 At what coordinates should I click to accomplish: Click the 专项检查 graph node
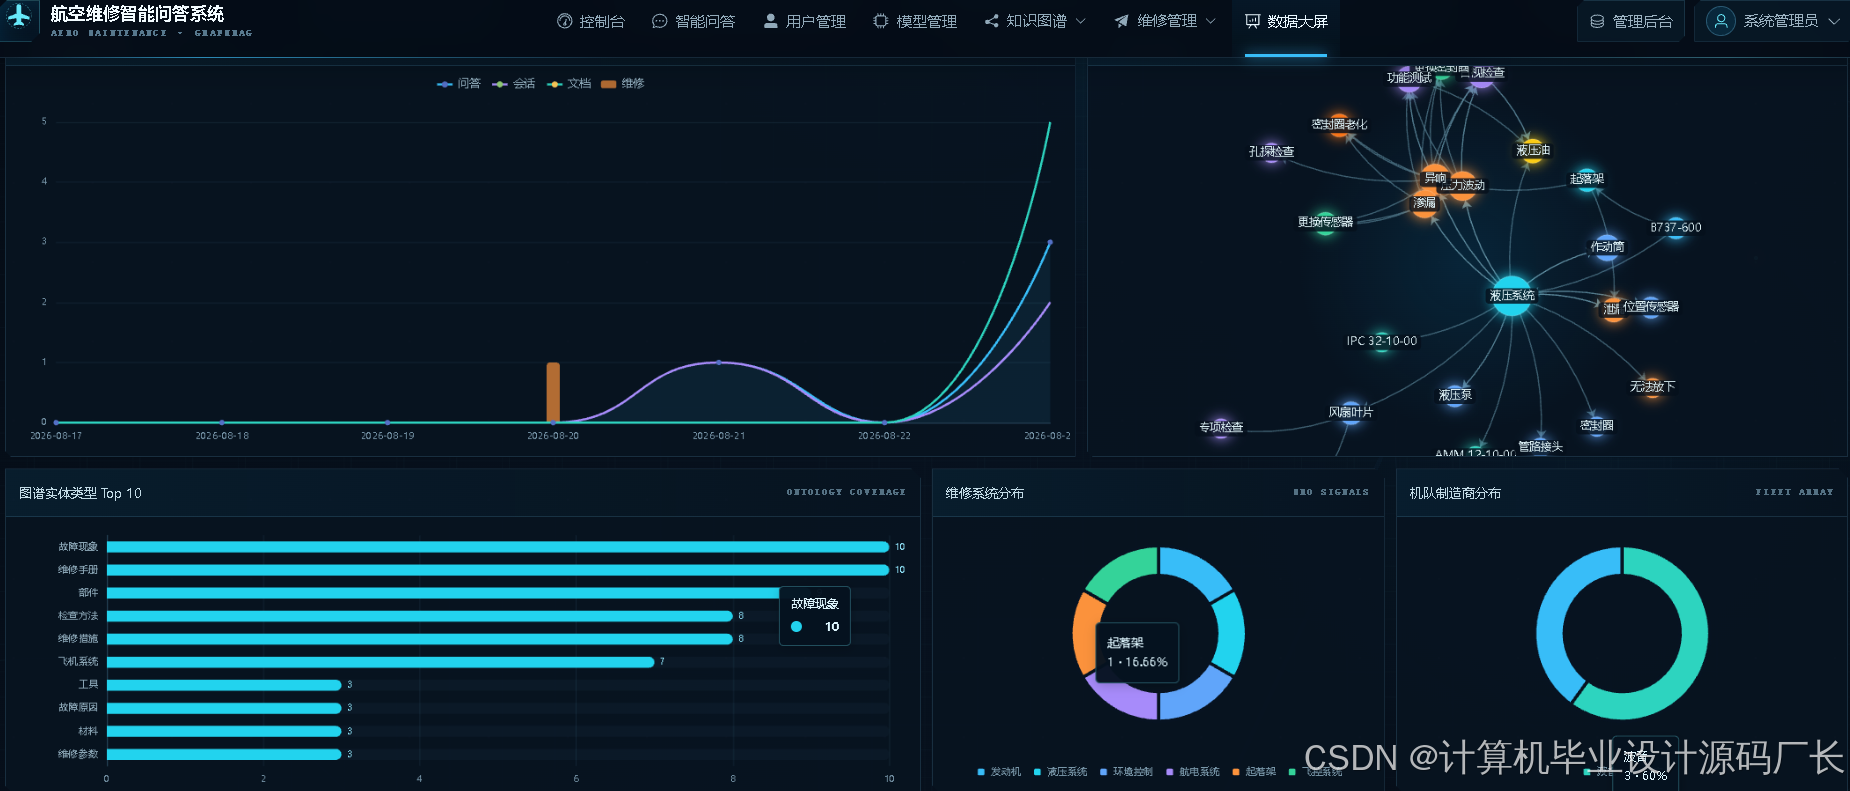(x=1221, y=427)
